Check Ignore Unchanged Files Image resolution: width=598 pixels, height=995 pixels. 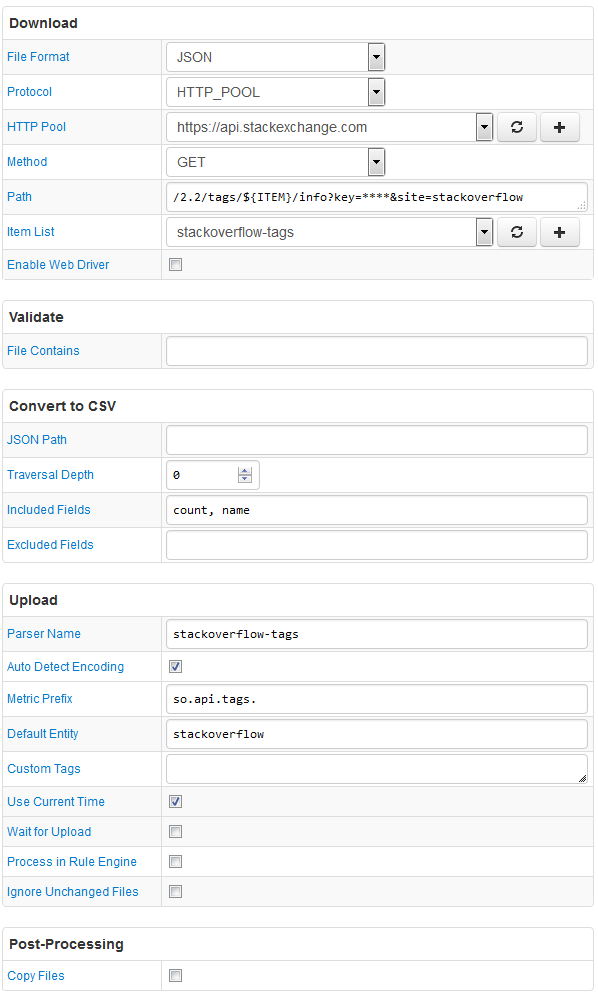pyautogui.click(x=176, y=892)
